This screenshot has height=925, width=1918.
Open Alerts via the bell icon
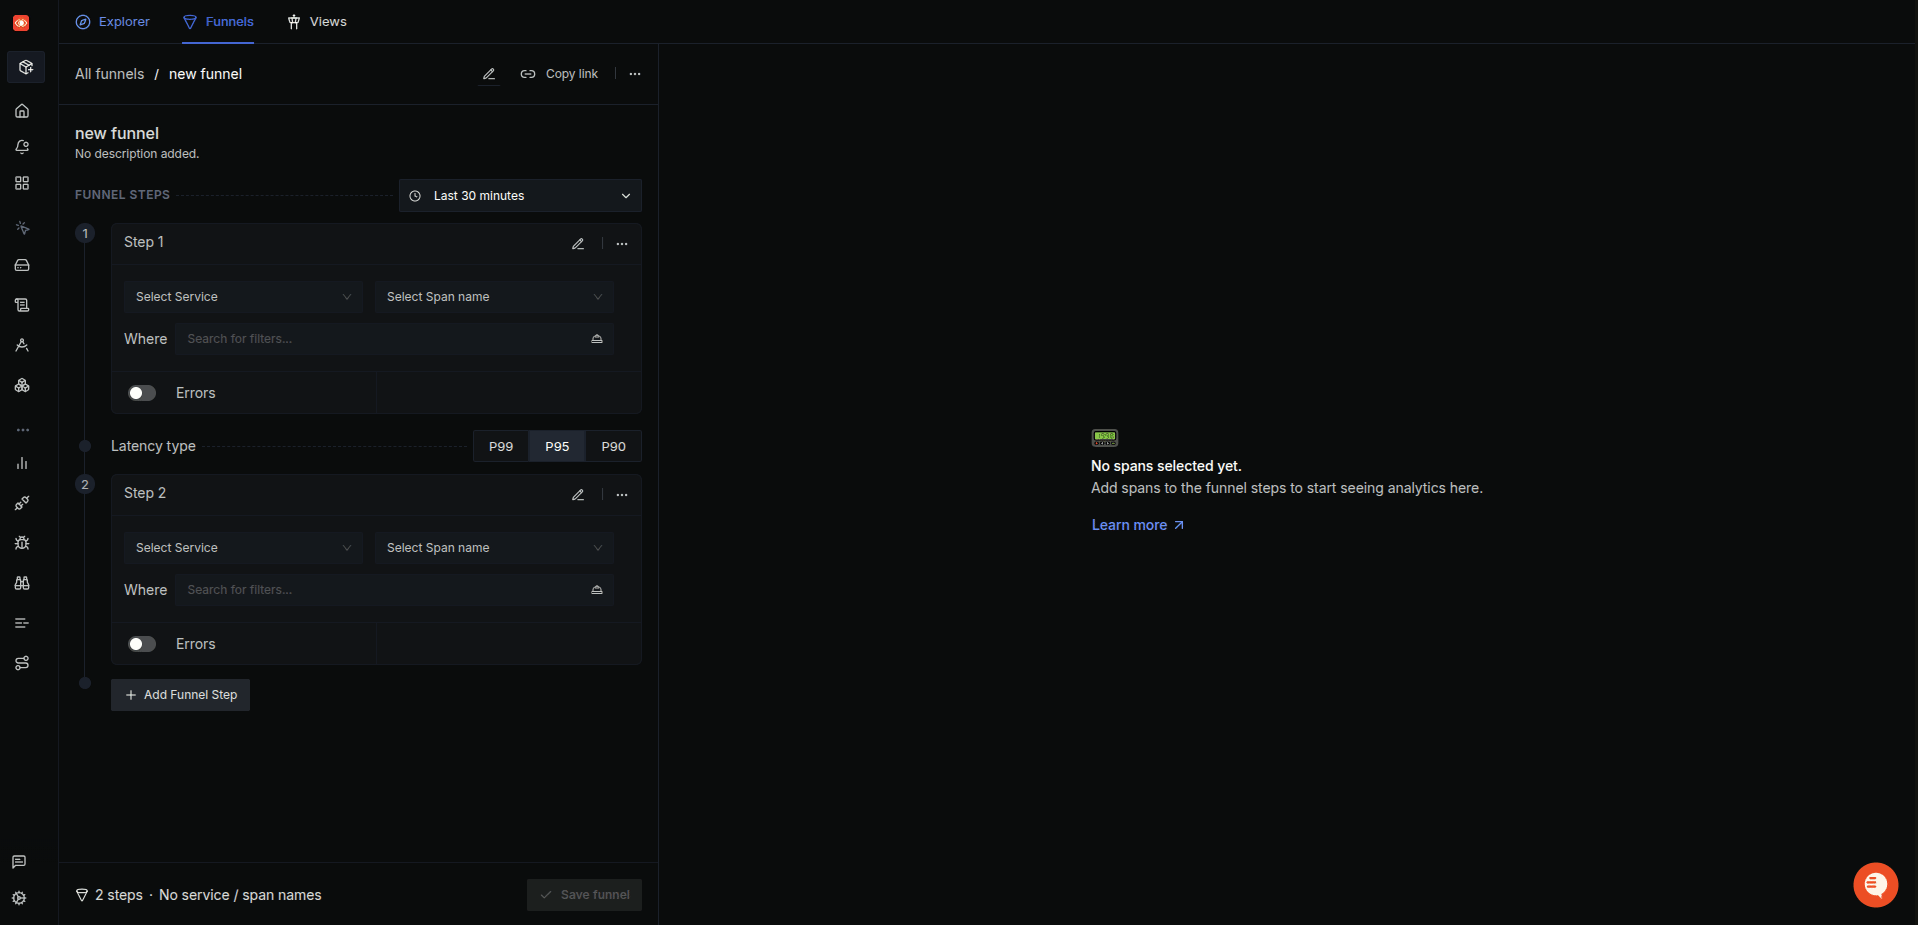point(22,147)
